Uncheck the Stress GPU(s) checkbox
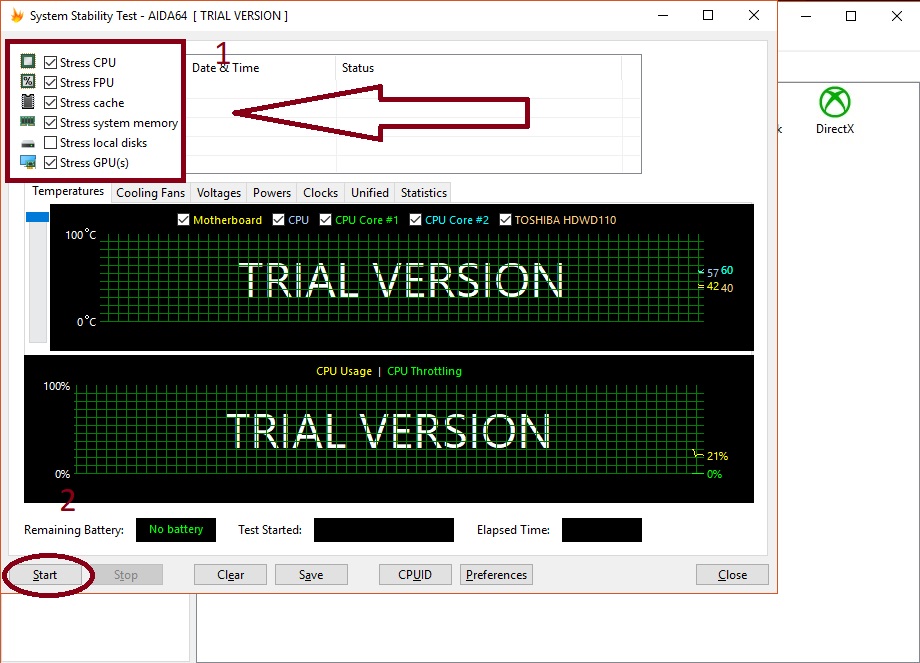 click(x=50, y=163)
